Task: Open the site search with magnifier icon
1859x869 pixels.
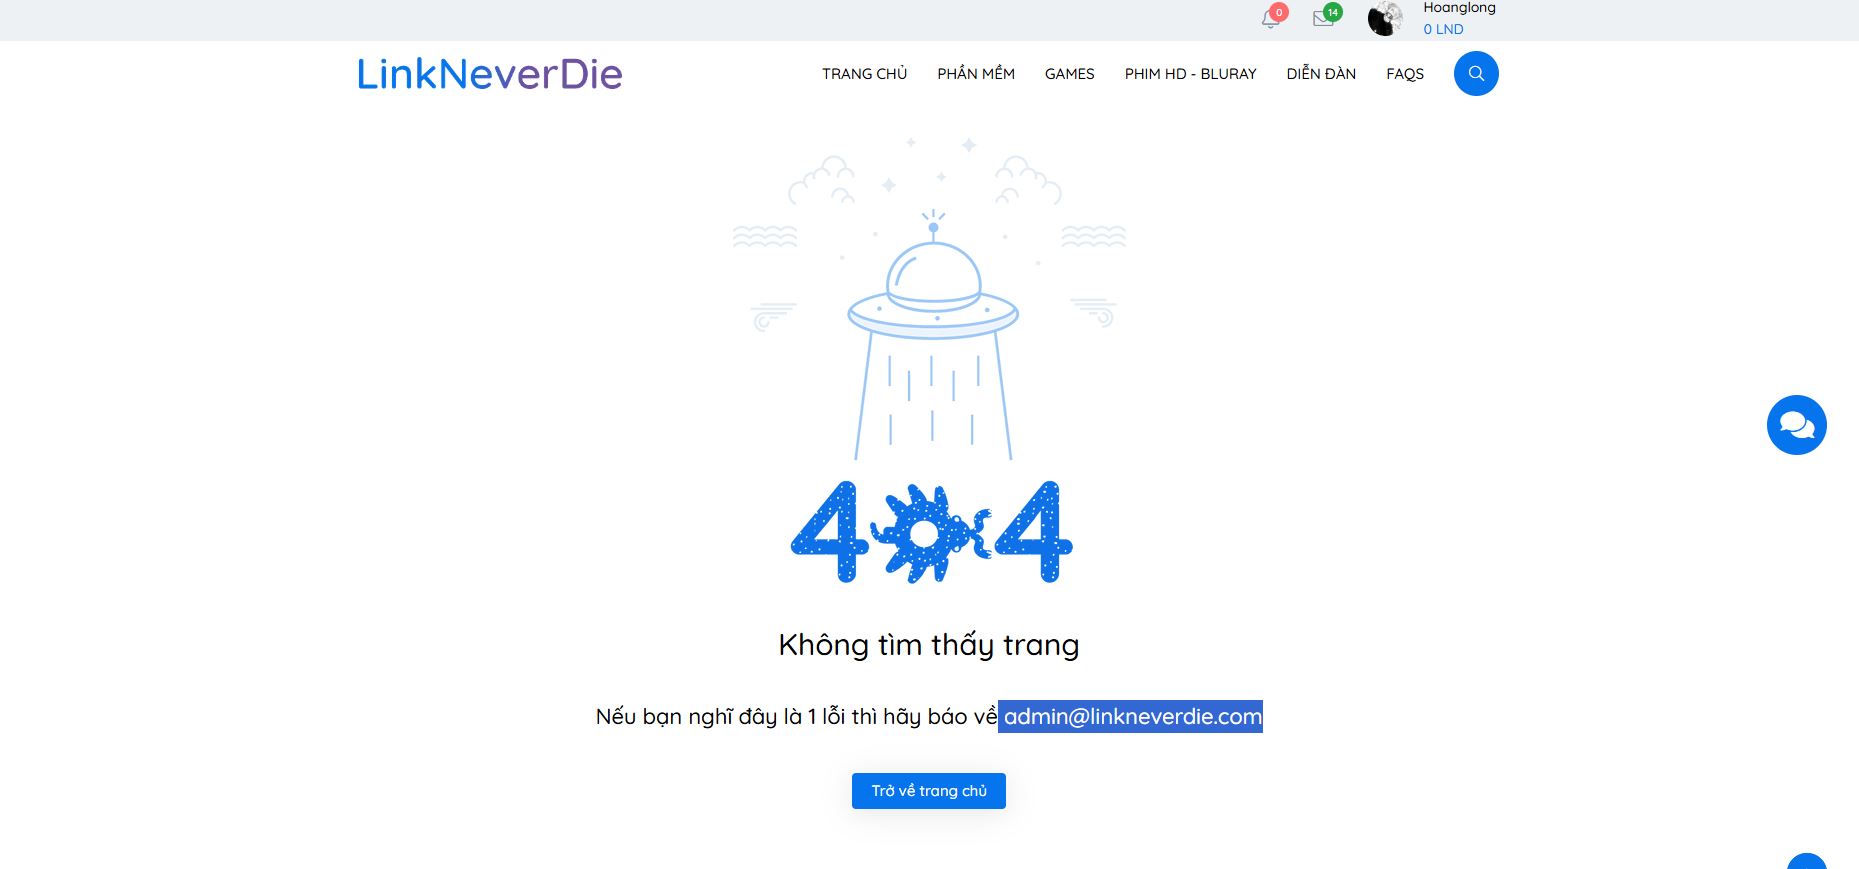Action: pos(1475,74)
